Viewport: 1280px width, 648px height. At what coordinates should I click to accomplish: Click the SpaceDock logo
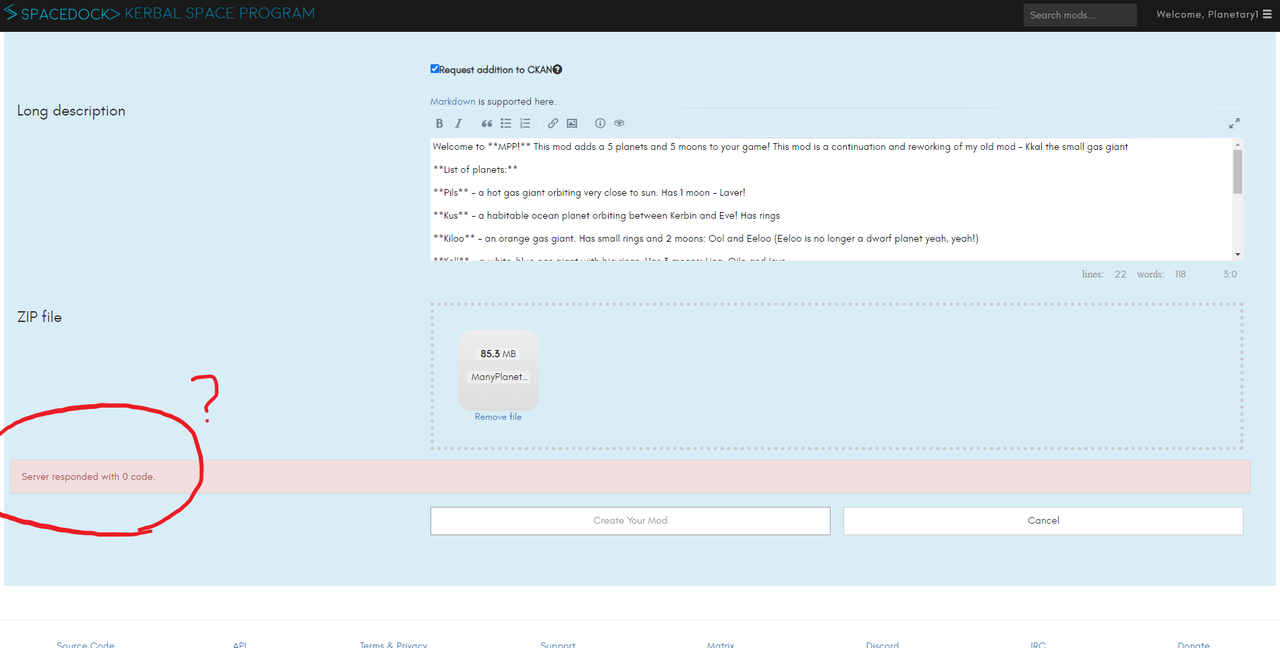[x=62, y=14]
